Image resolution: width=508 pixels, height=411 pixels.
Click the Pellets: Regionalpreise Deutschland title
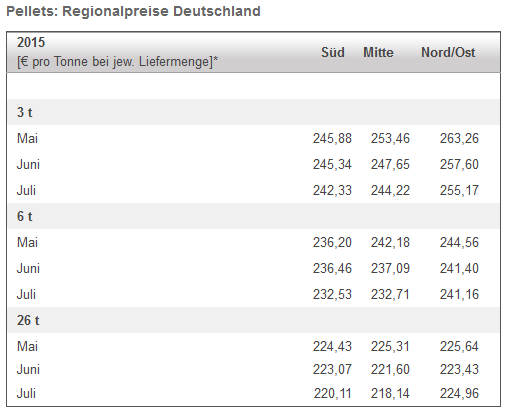click(x=133, y=11)
